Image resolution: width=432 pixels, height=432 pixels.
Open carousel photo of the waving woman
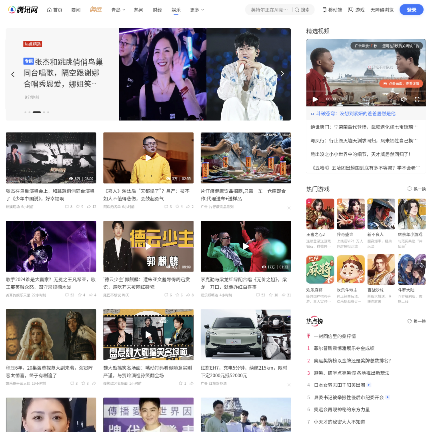point(162,74)
